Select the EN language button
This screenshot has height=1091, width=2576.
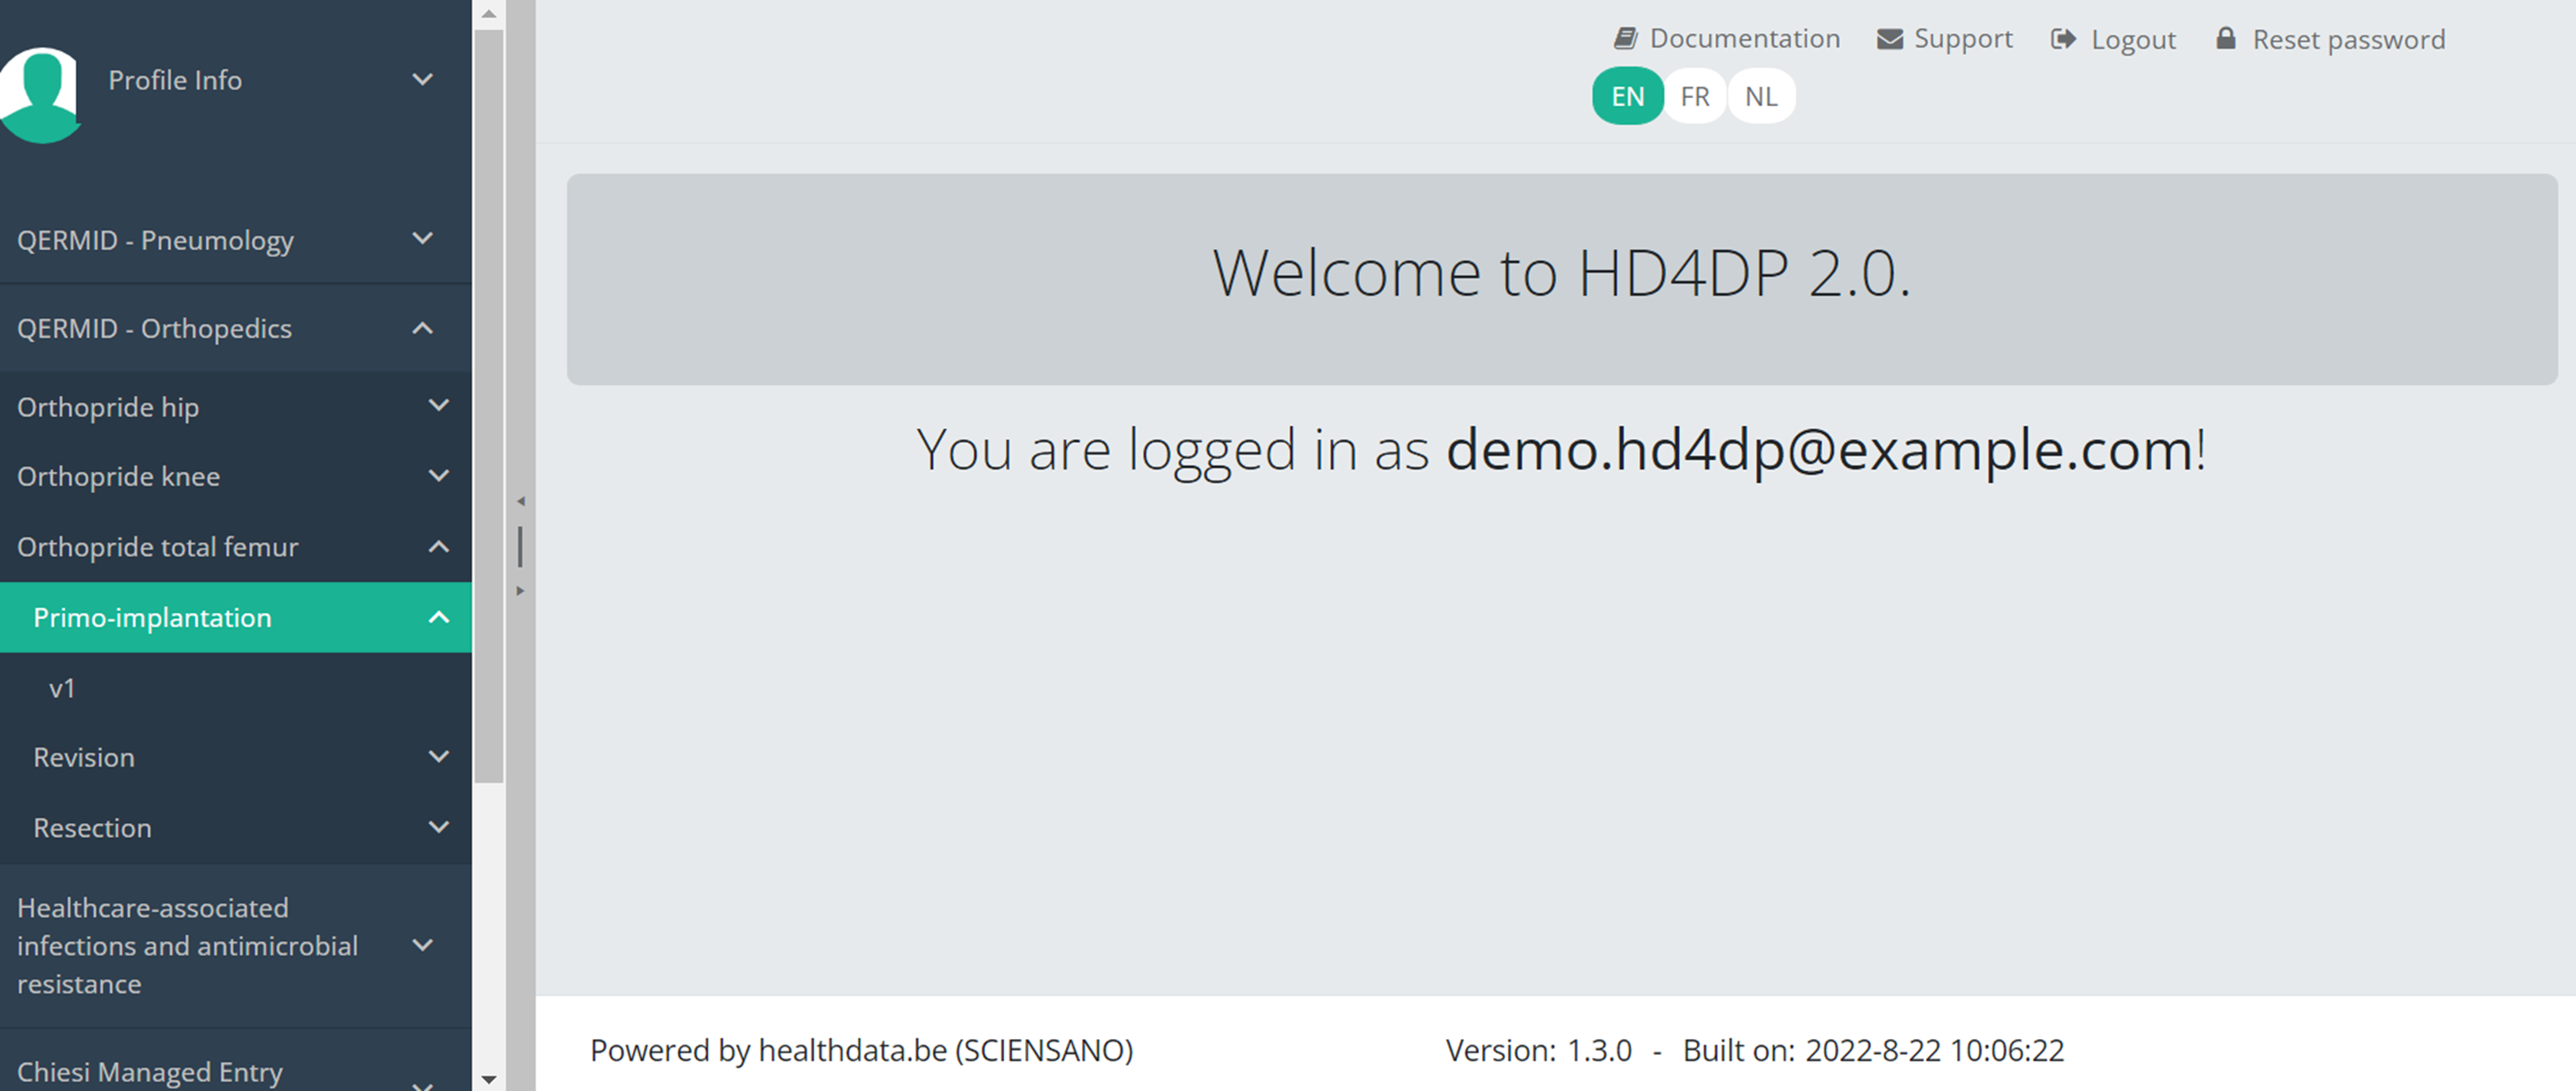click(x=1627, y=96)
